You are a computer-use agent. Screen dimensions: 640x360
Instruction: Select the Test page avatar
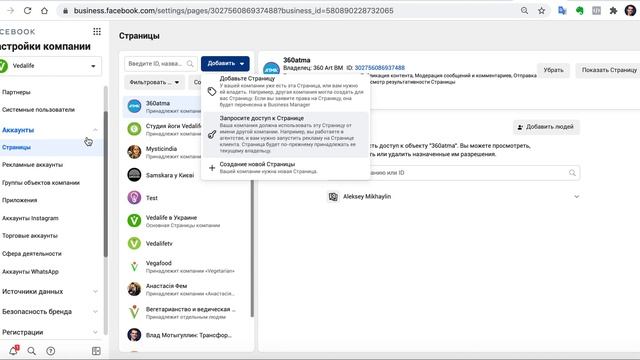[x=134, y=198]
